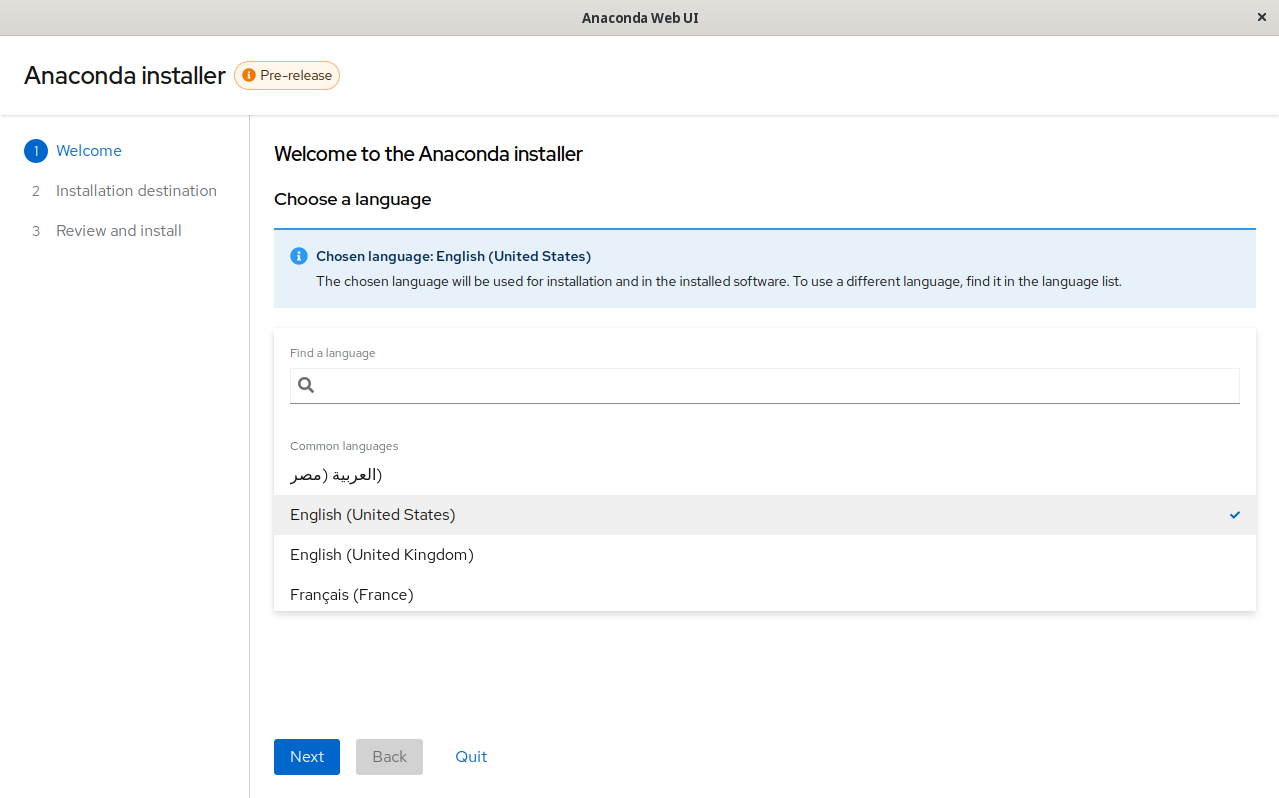The height and width of the screenshot is (798, 1279).
Task: Click the Pre-release info icon
Action: coord(249,75)
